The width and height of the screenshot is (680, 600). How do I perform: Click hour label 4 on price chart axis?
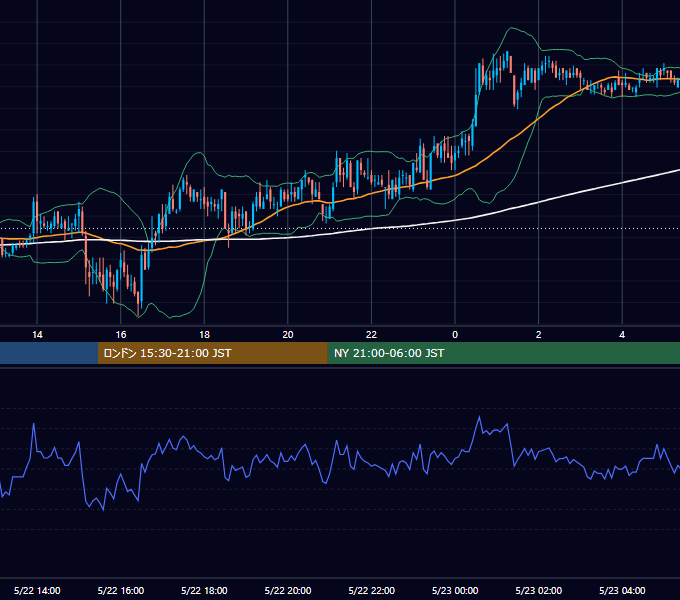tap(622, 335)
